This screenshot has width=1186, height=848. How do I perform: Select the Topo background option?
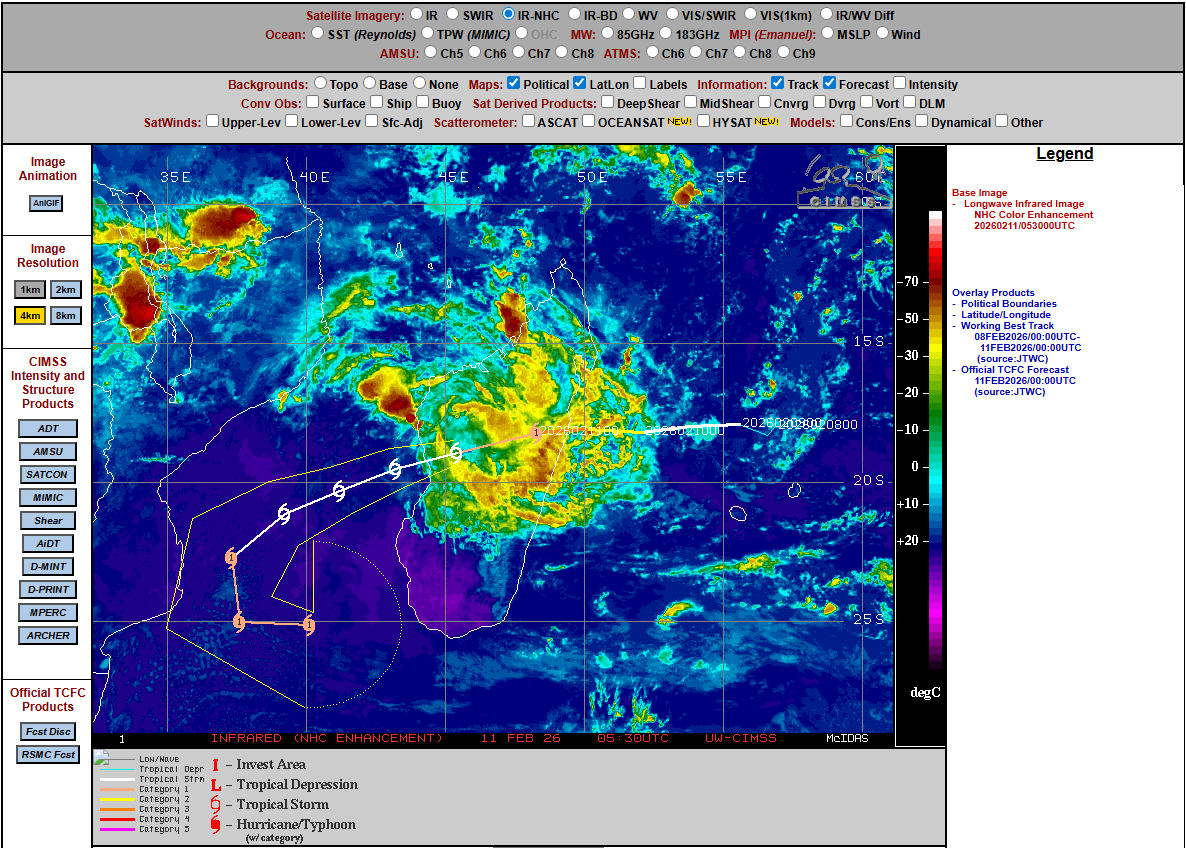click(321, 84)
